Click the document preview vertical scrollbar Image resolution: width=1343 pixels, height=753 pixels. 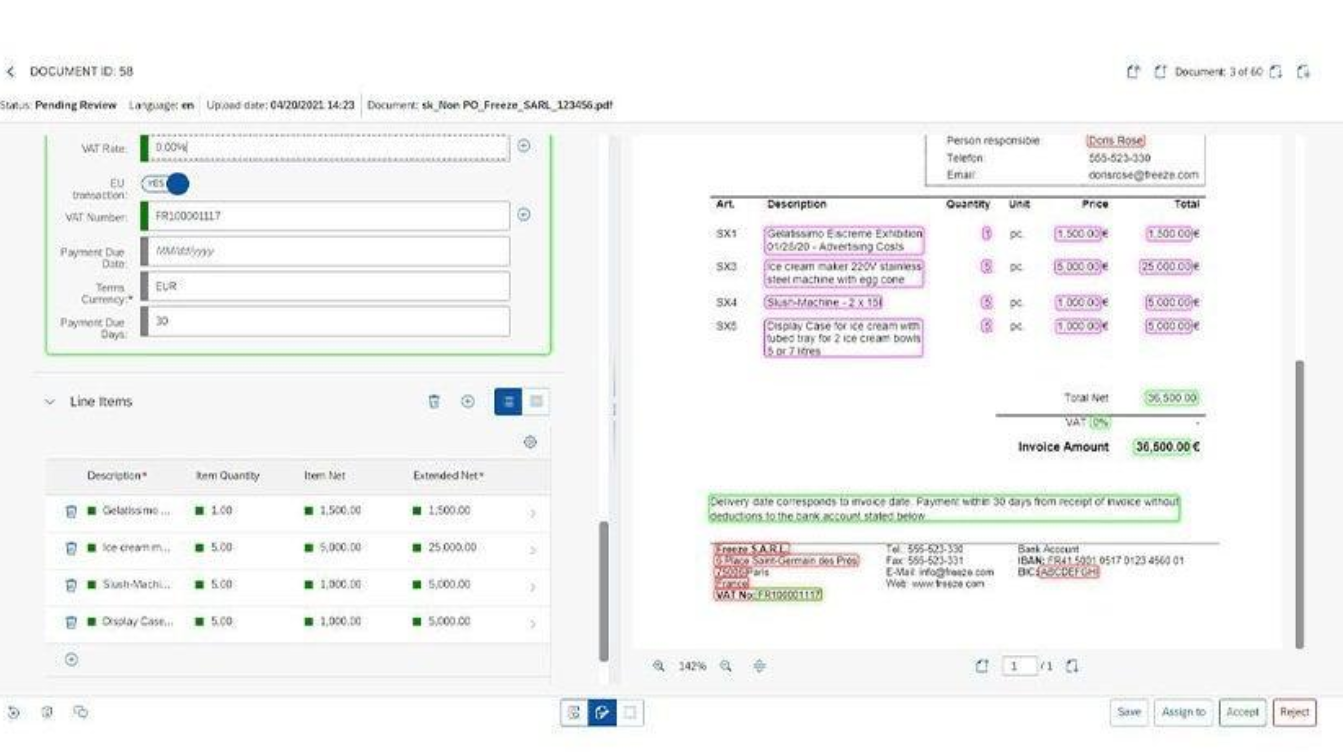(x=1300, y=503)
